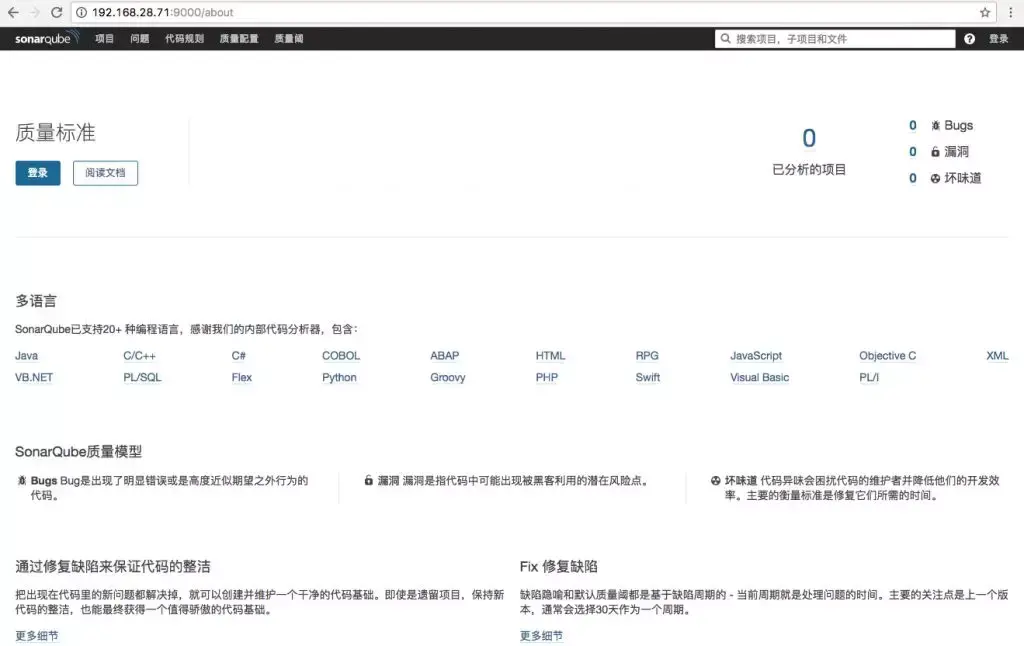Open the COBOL language link

tap(341, 356)
